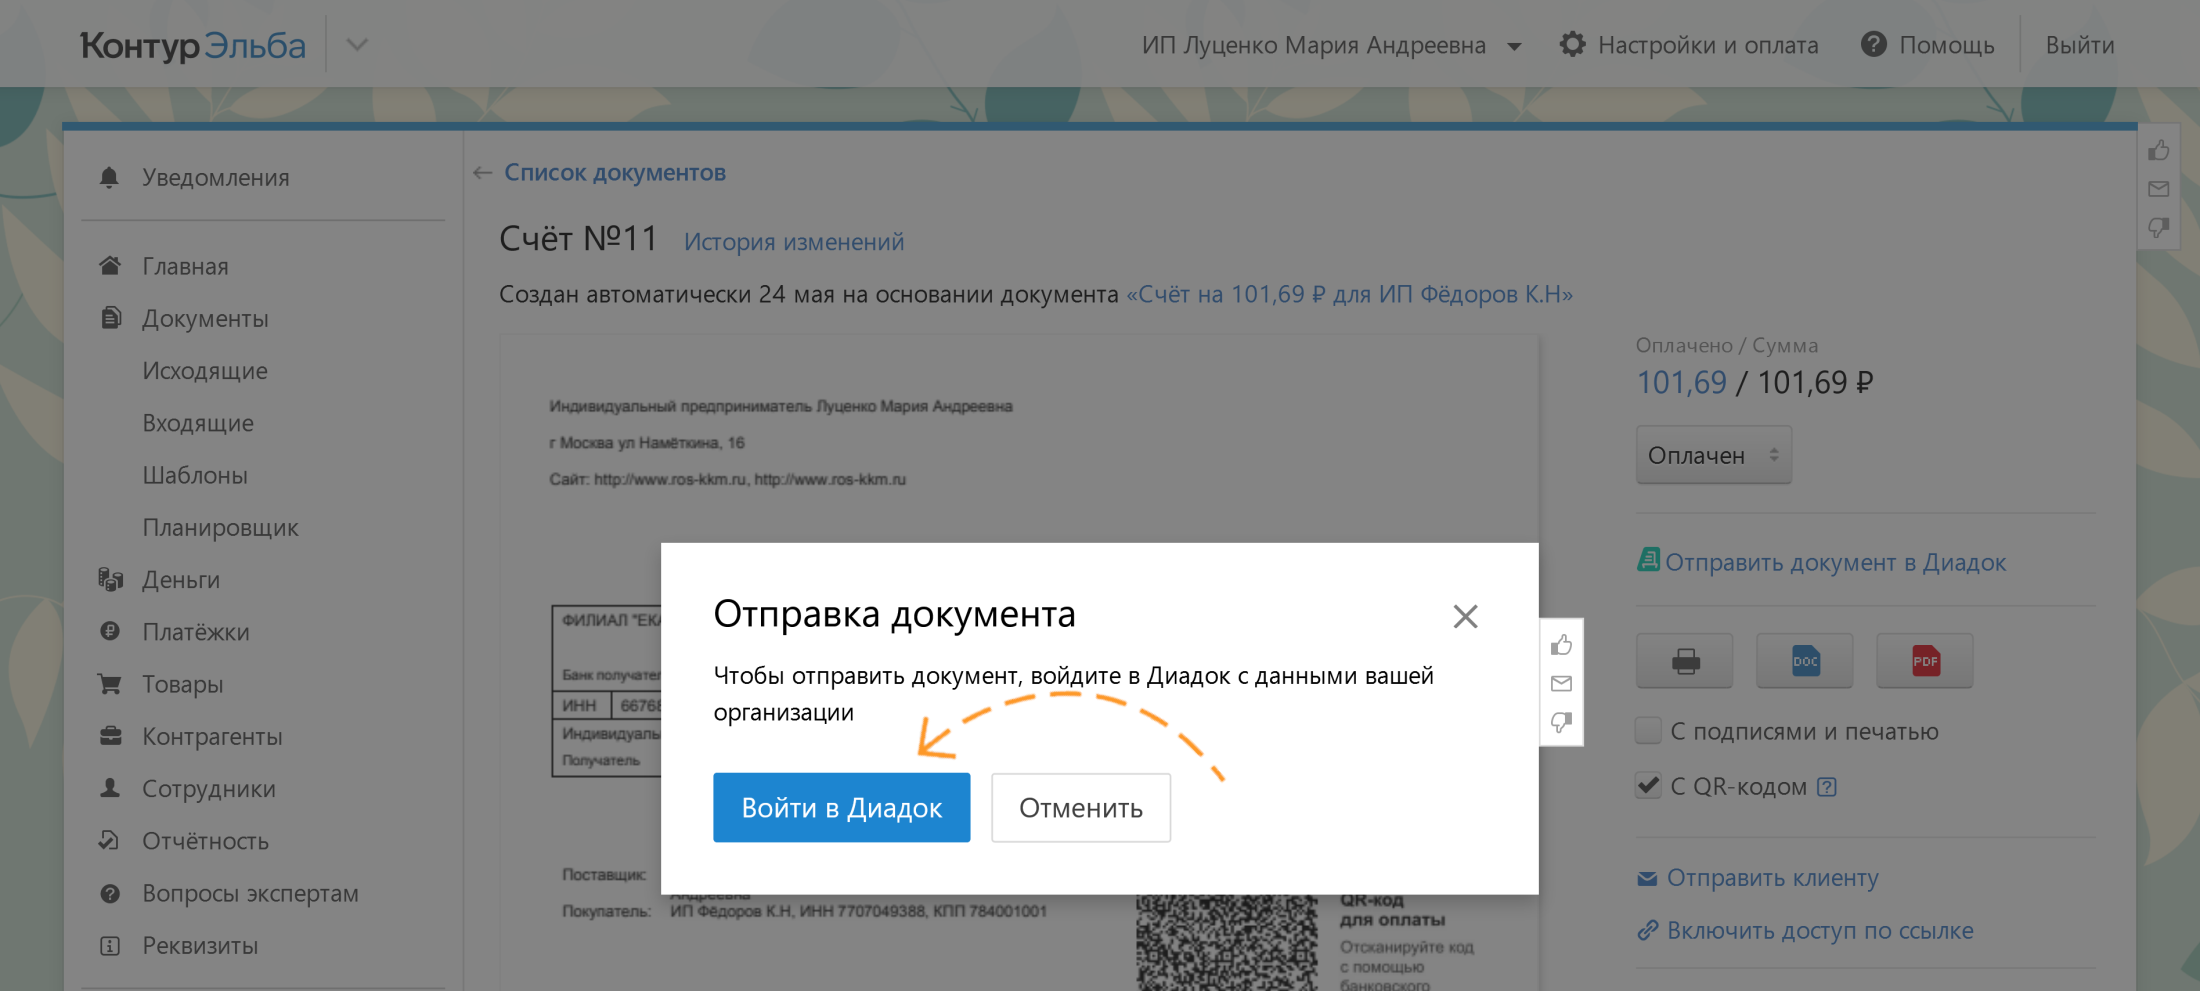
Task: Open Контрагенты from the sidebar
Action: point(212,736)
